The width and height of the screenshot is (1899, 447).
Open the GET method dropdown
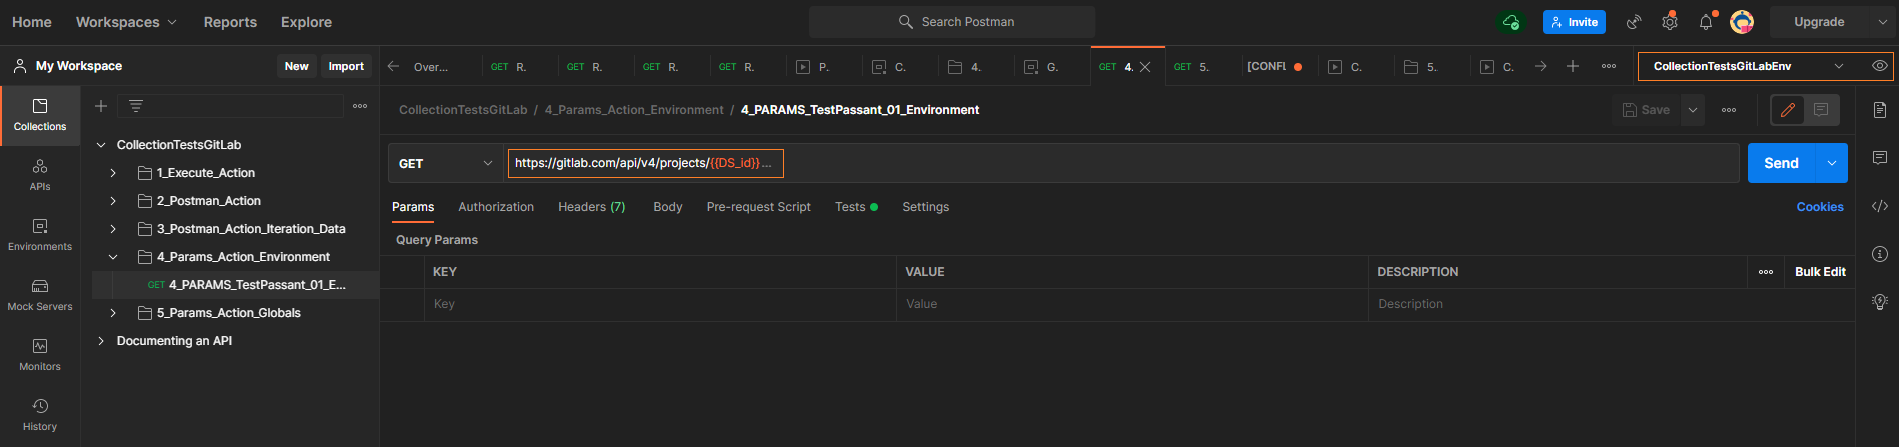click(445, 163)
